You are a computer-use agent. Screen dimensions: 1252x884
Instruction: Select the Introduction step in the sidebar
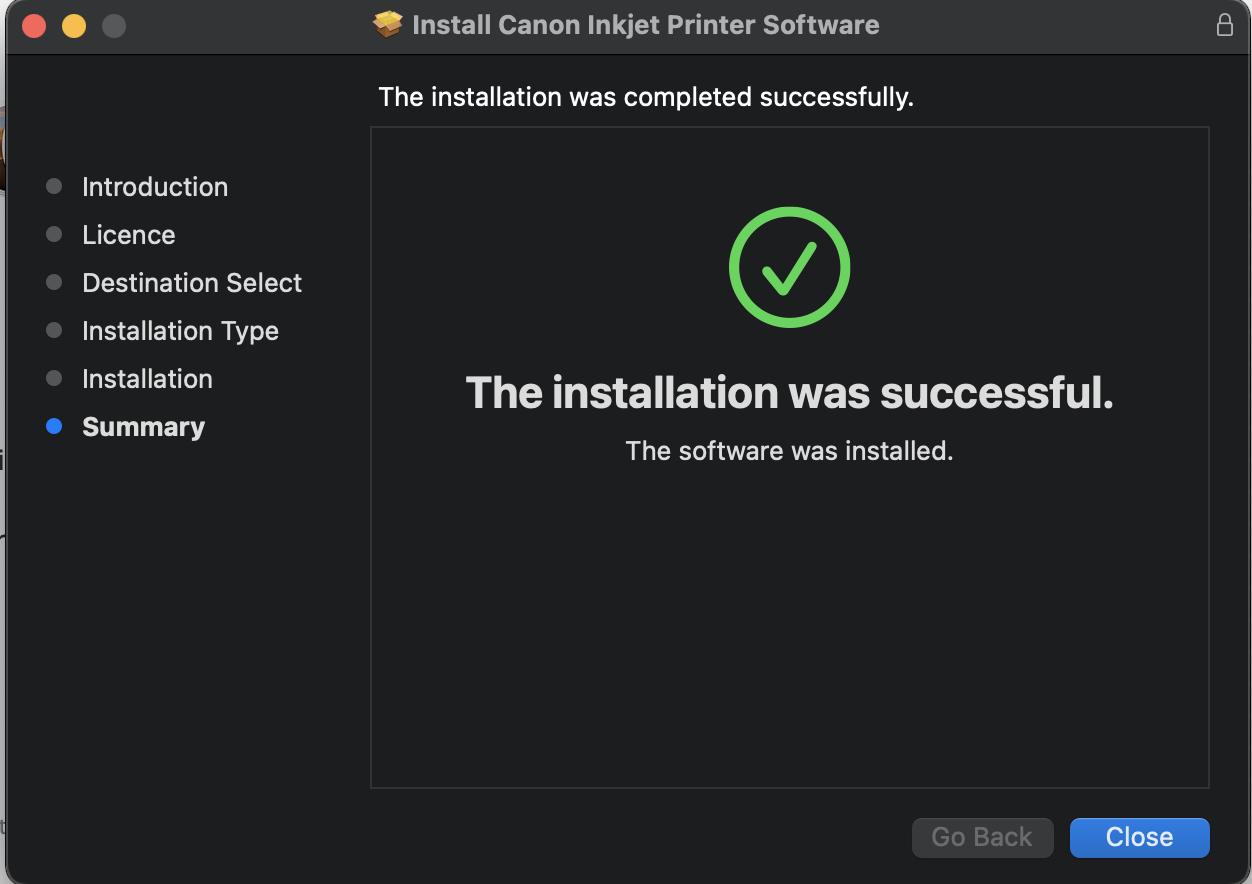(x=155, y=187)
